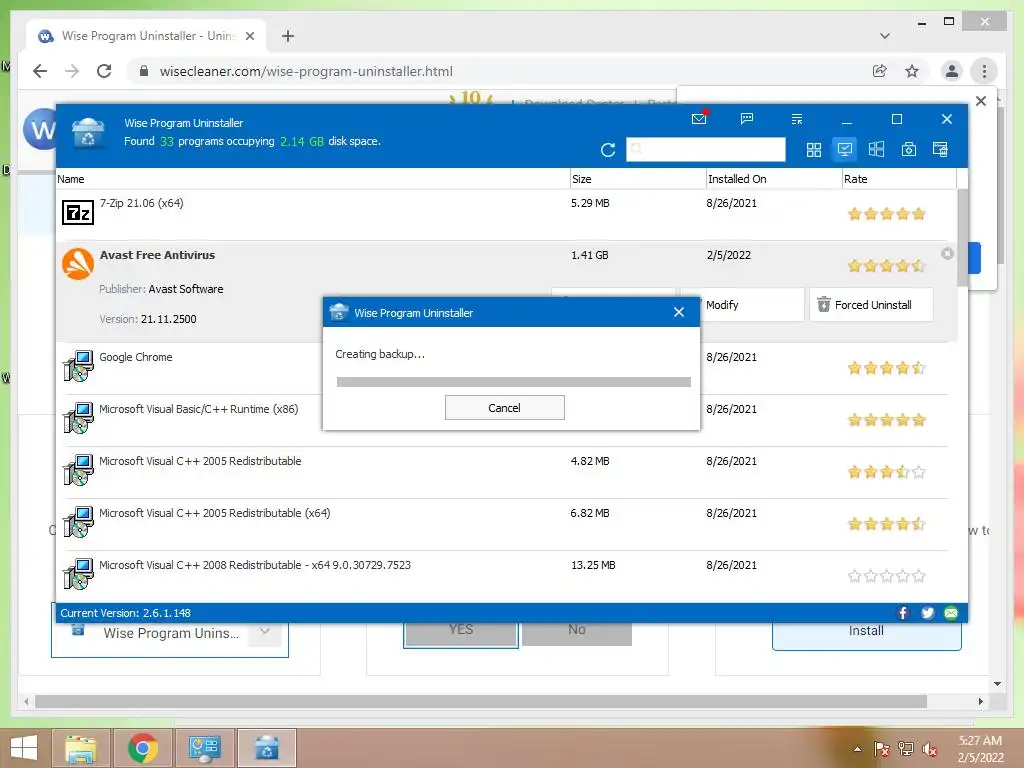Select the Wise Program Uninstaller browser tab
The image size is (1024, 768).
(x=146, y=36)
